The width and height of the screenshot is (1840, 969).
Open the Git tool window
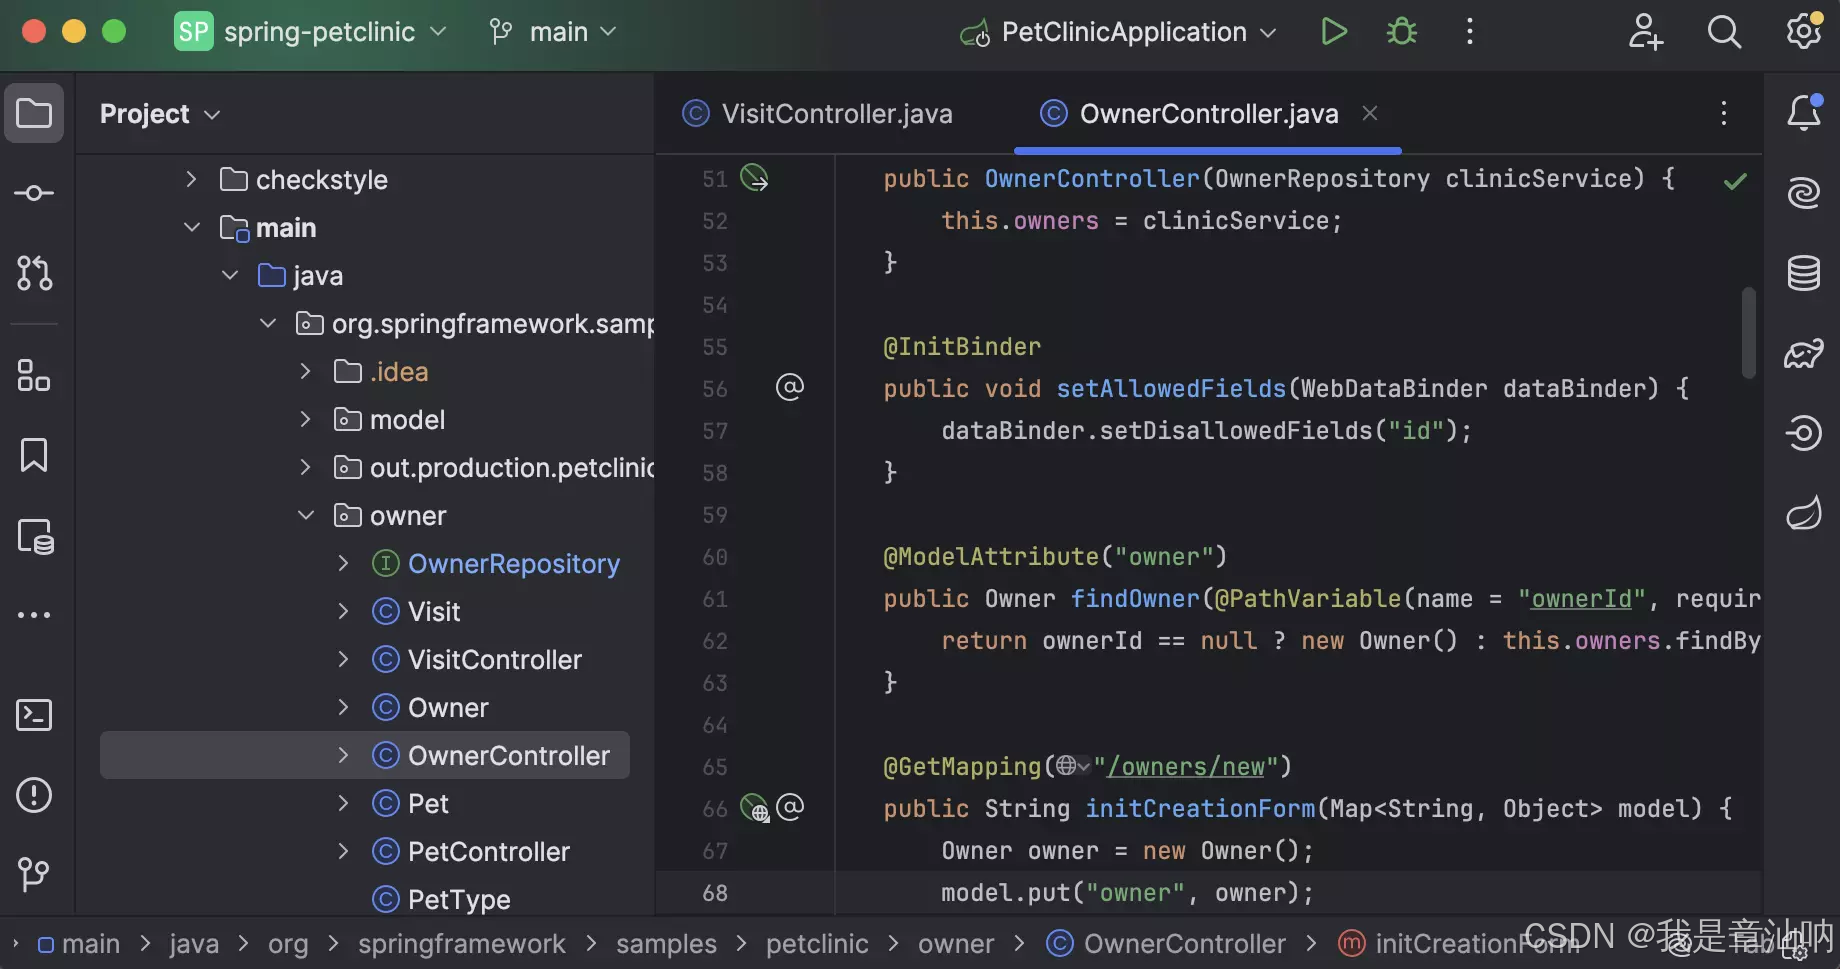tap(34, 875)
